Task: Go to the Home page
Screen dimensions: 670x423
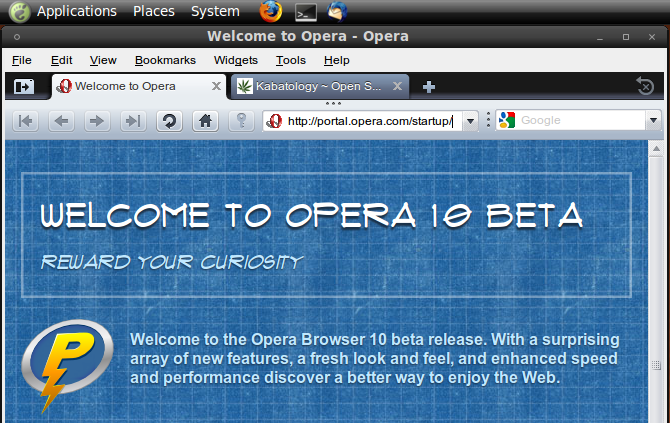Action: 206,121
